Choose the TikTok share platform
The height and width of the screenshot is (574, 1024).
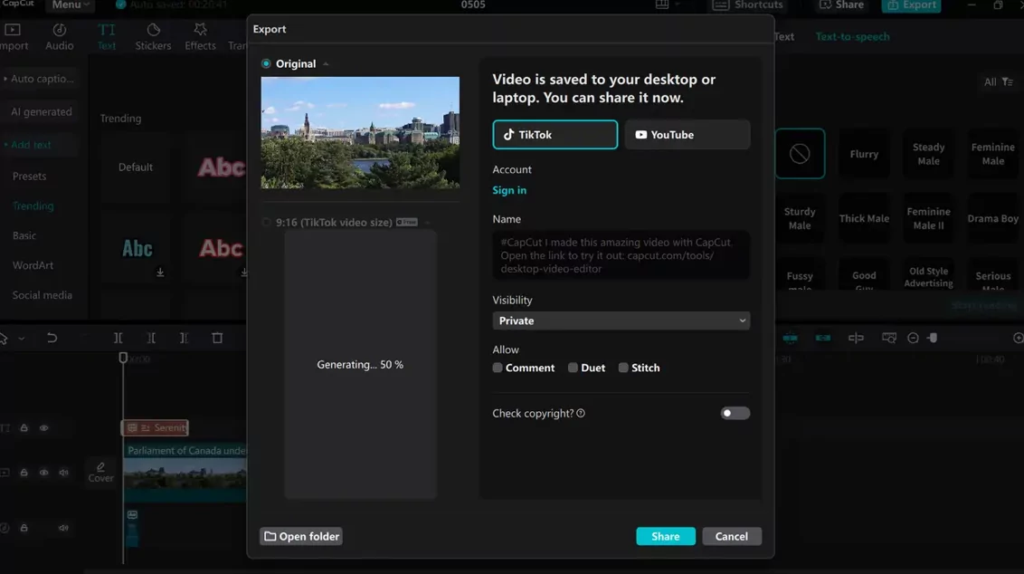point(554,135)
